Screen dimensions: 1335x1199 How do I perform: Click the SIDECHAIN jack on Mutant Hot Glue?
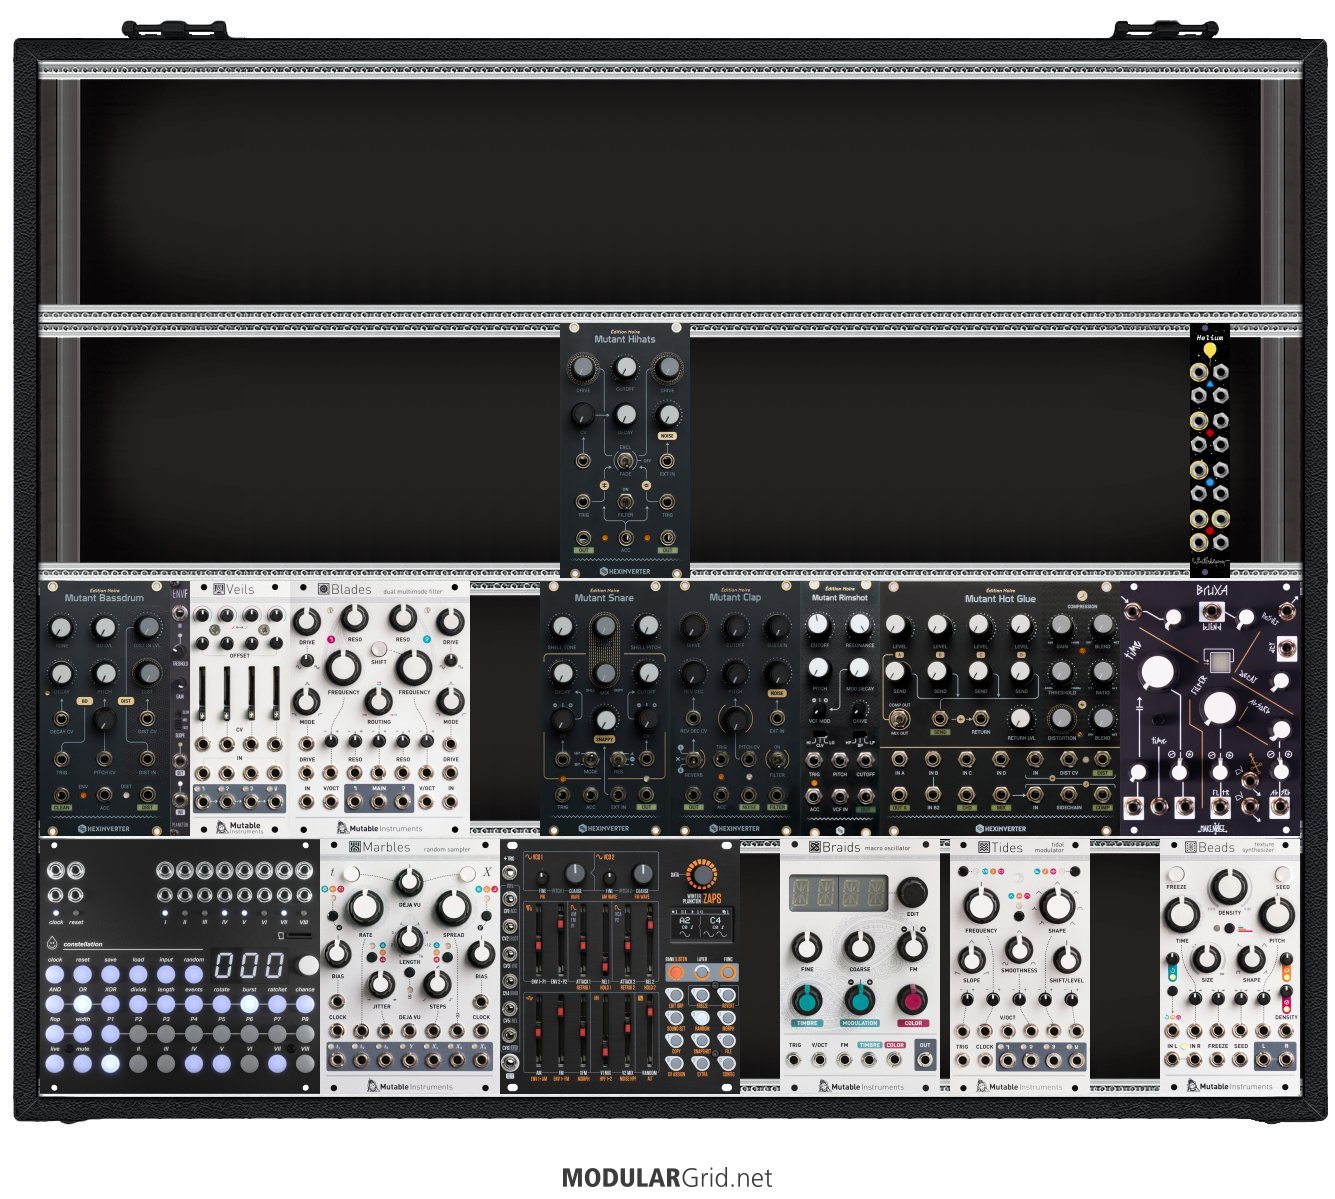coord(1068,793)
